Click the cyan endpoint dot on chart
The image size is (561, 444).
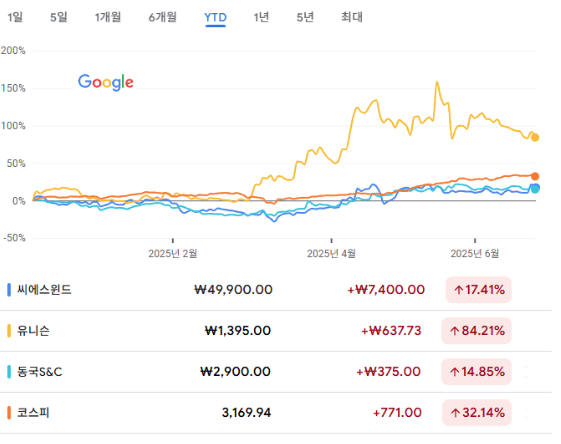[535, 190]
